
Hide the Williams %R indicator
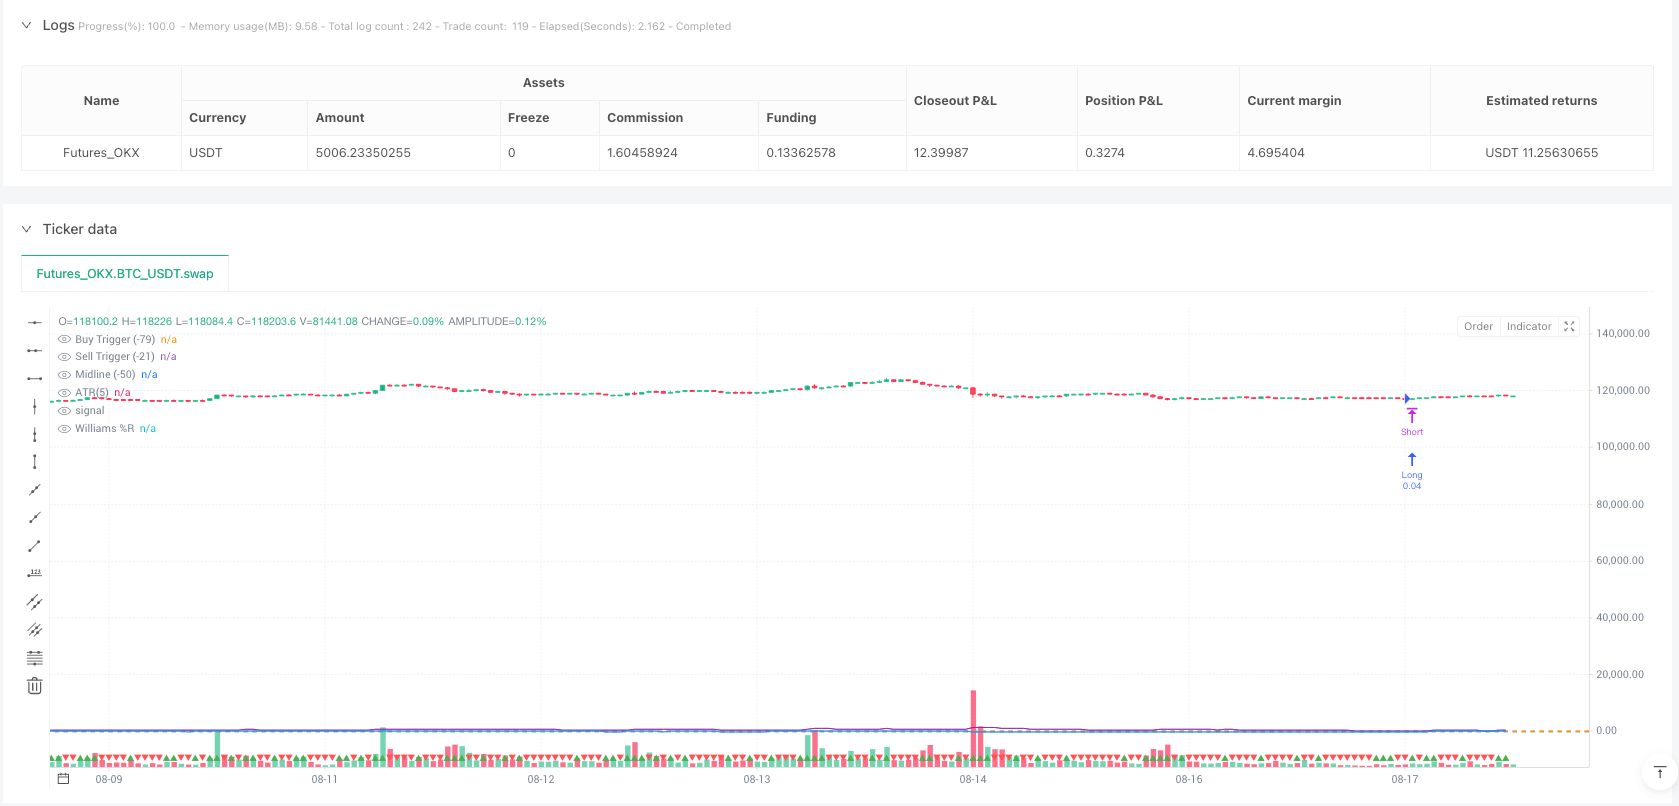[65, 429]
